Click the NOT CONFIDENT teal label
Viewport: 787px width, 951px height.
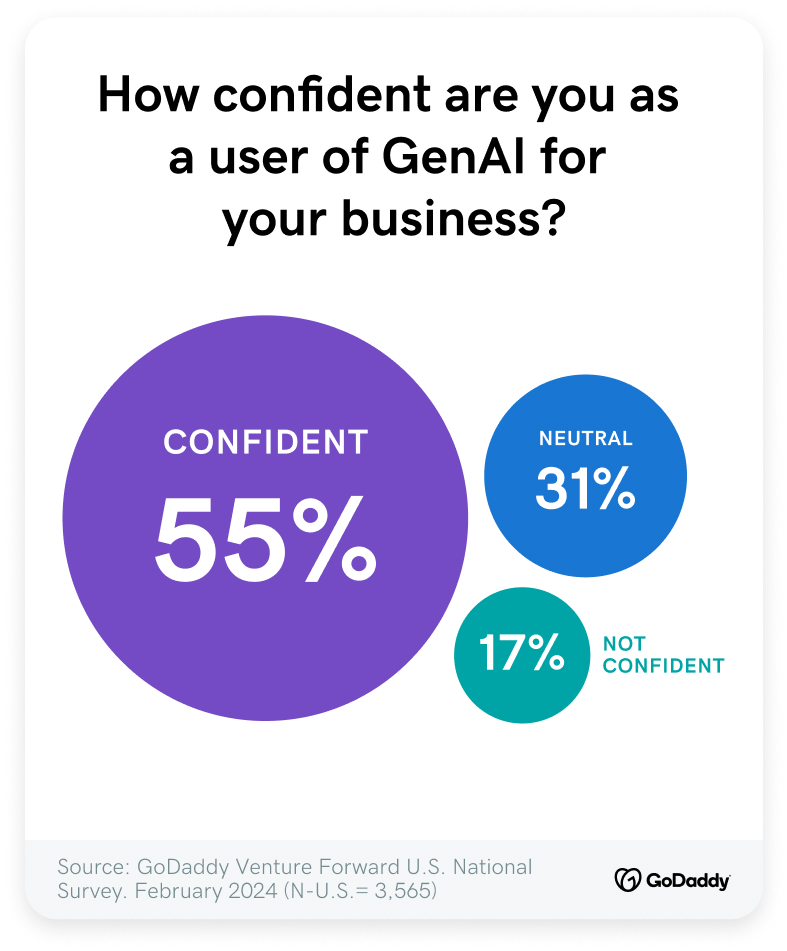663,654
